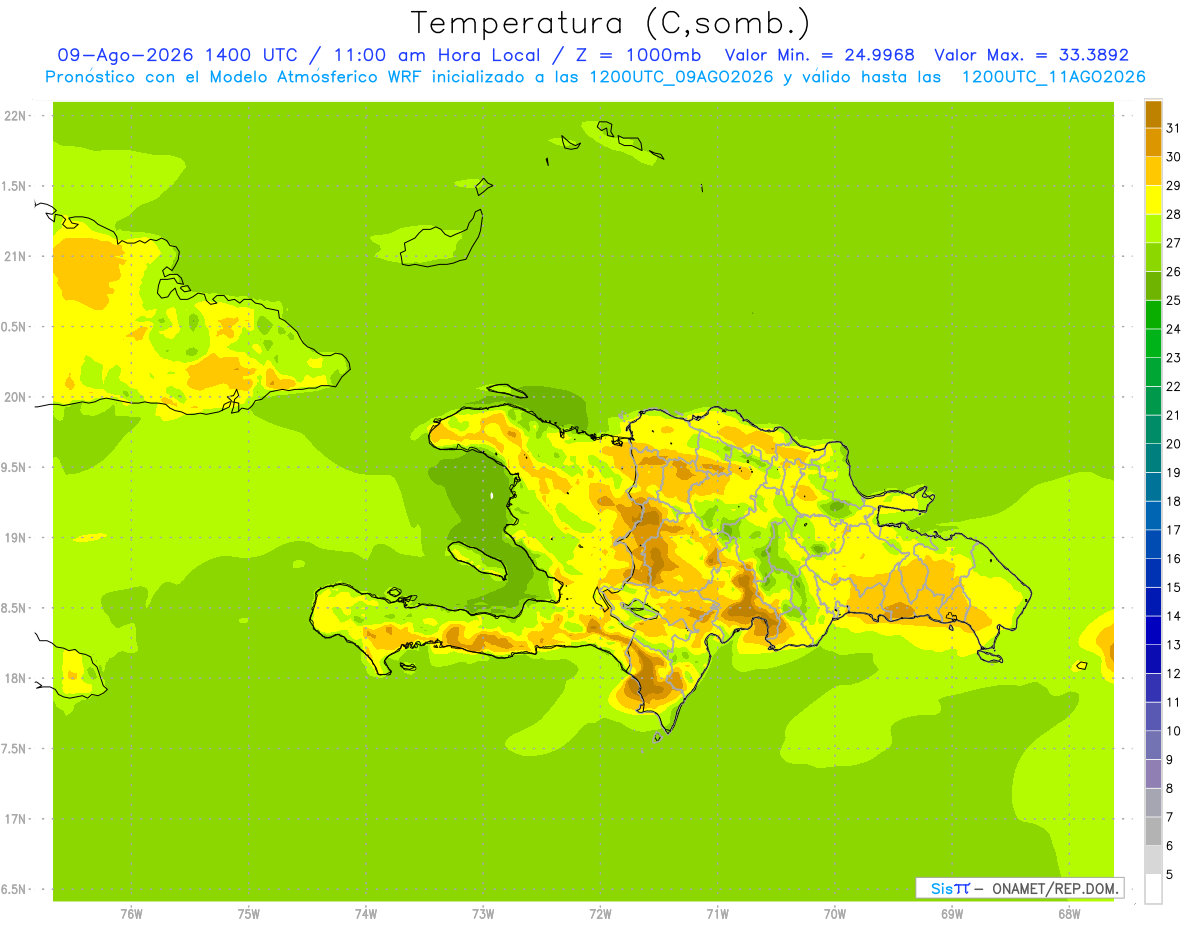
Task: Click the "68W" longitude label
Action: [x=1069, y=914]
